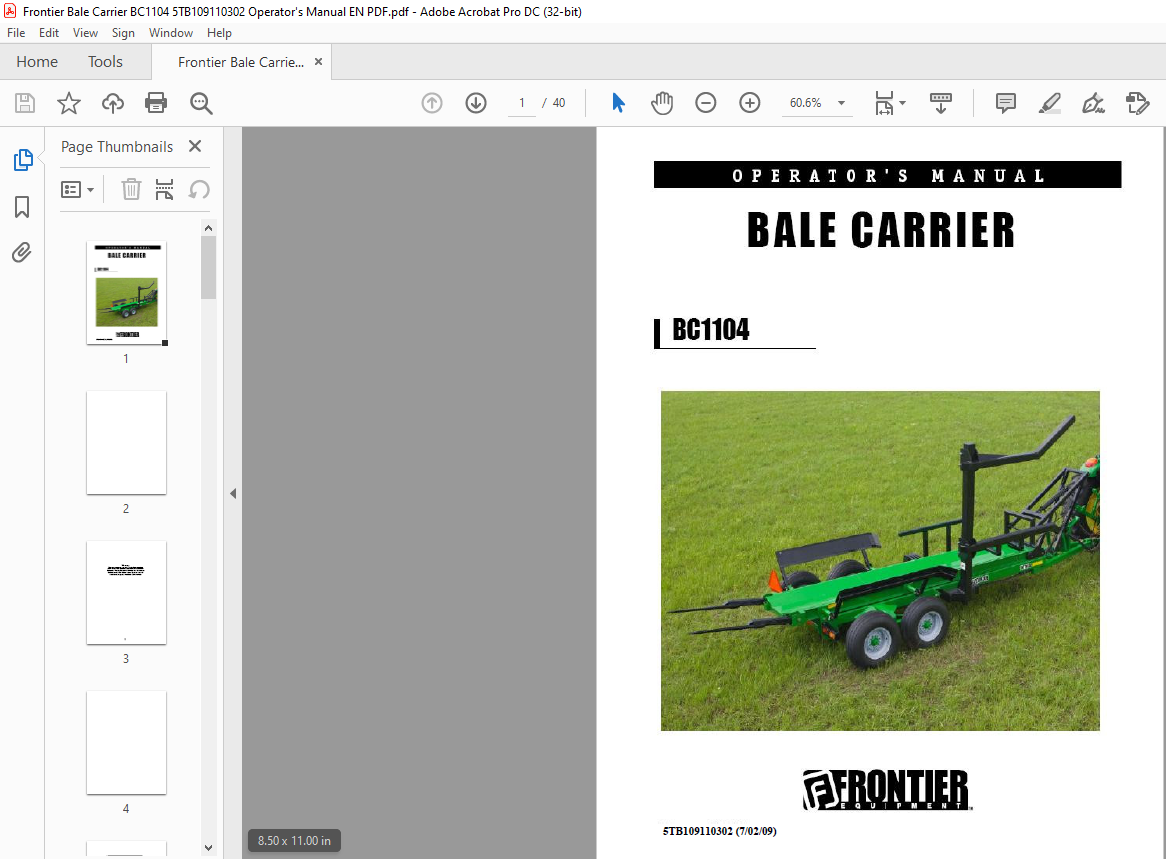Viewport: 1166px width, 859px height.
Task: Click the scrolling mode read tool
Action: [x=941, y=103]
